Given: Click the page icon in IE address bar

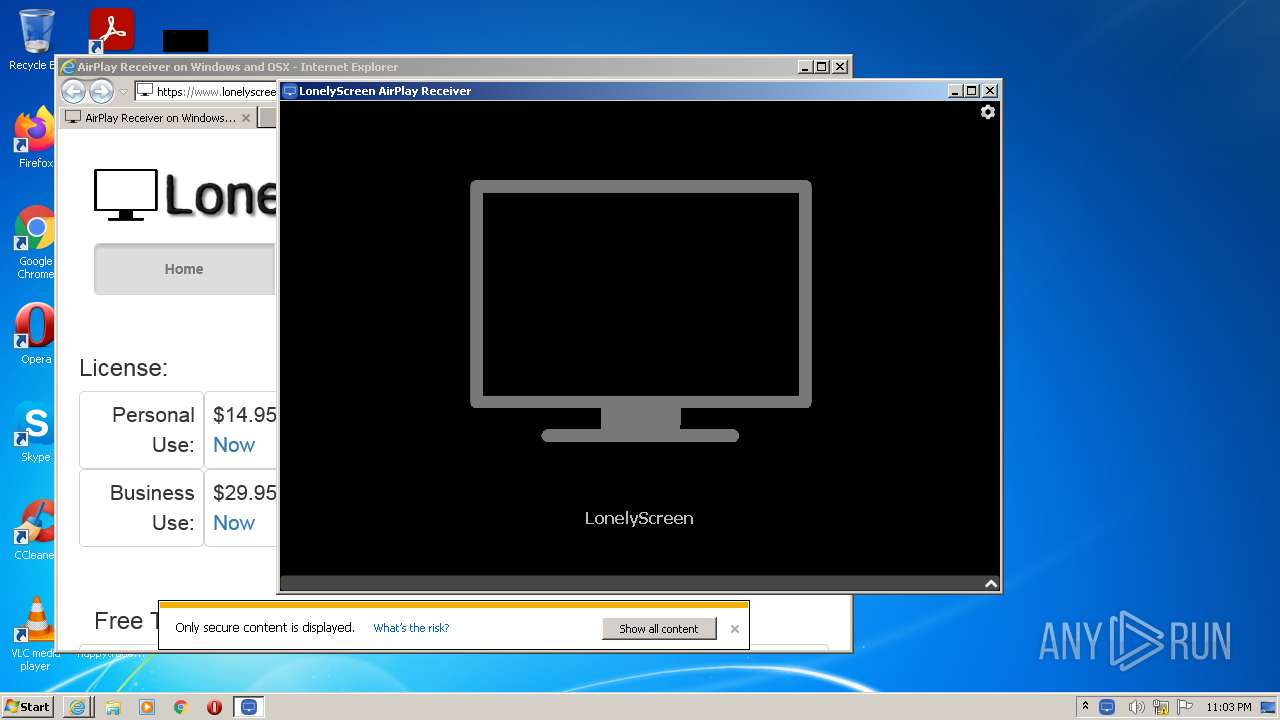Looking at the screenshot, I should (144, 91).
